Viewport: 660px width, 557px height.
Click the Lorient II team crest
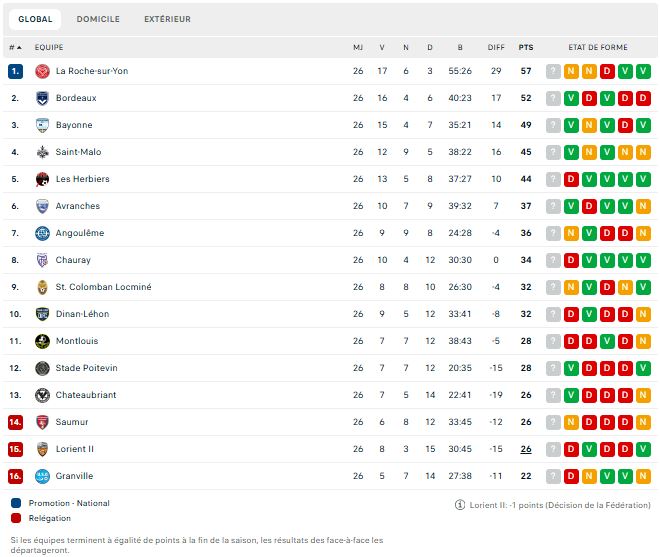pos(43,449)
